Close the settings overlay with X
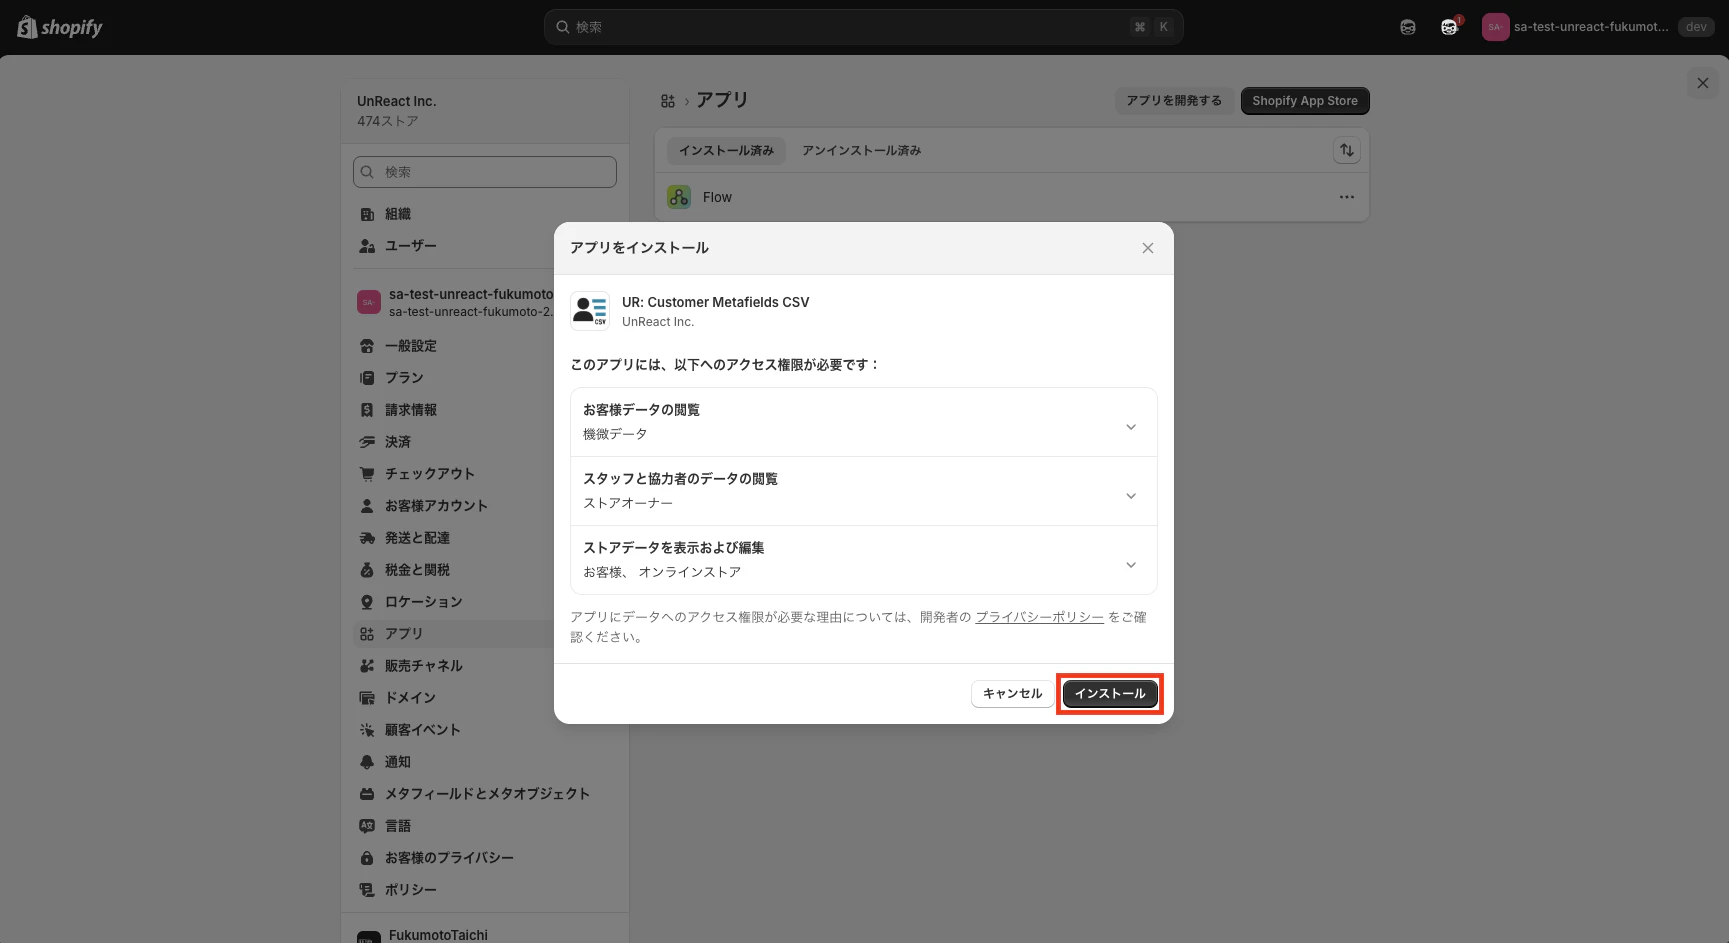1729x943 pixels. [x=1703, y=83]
